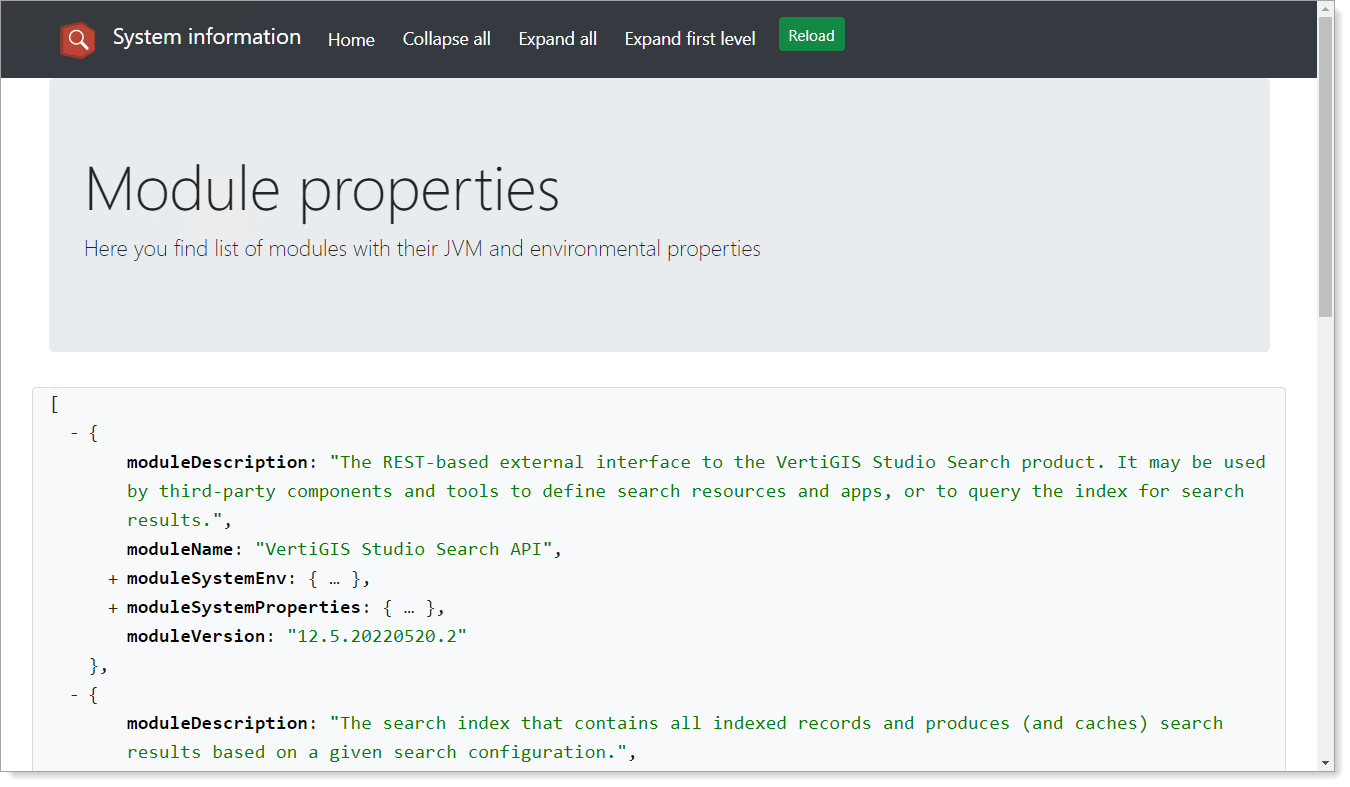Screen dimensions: 1350x787
Task: Open the System information brand link
Action: [x=207, y=37]
